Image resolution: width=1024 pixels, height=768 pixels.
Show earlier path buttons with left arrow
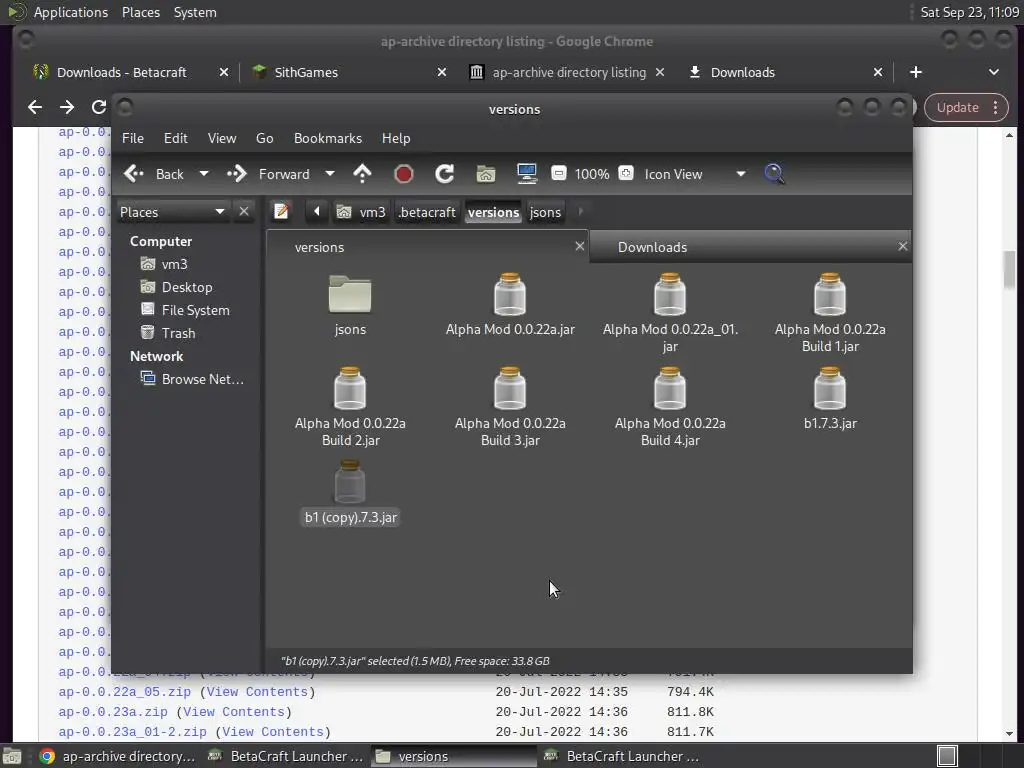[317, 212]
